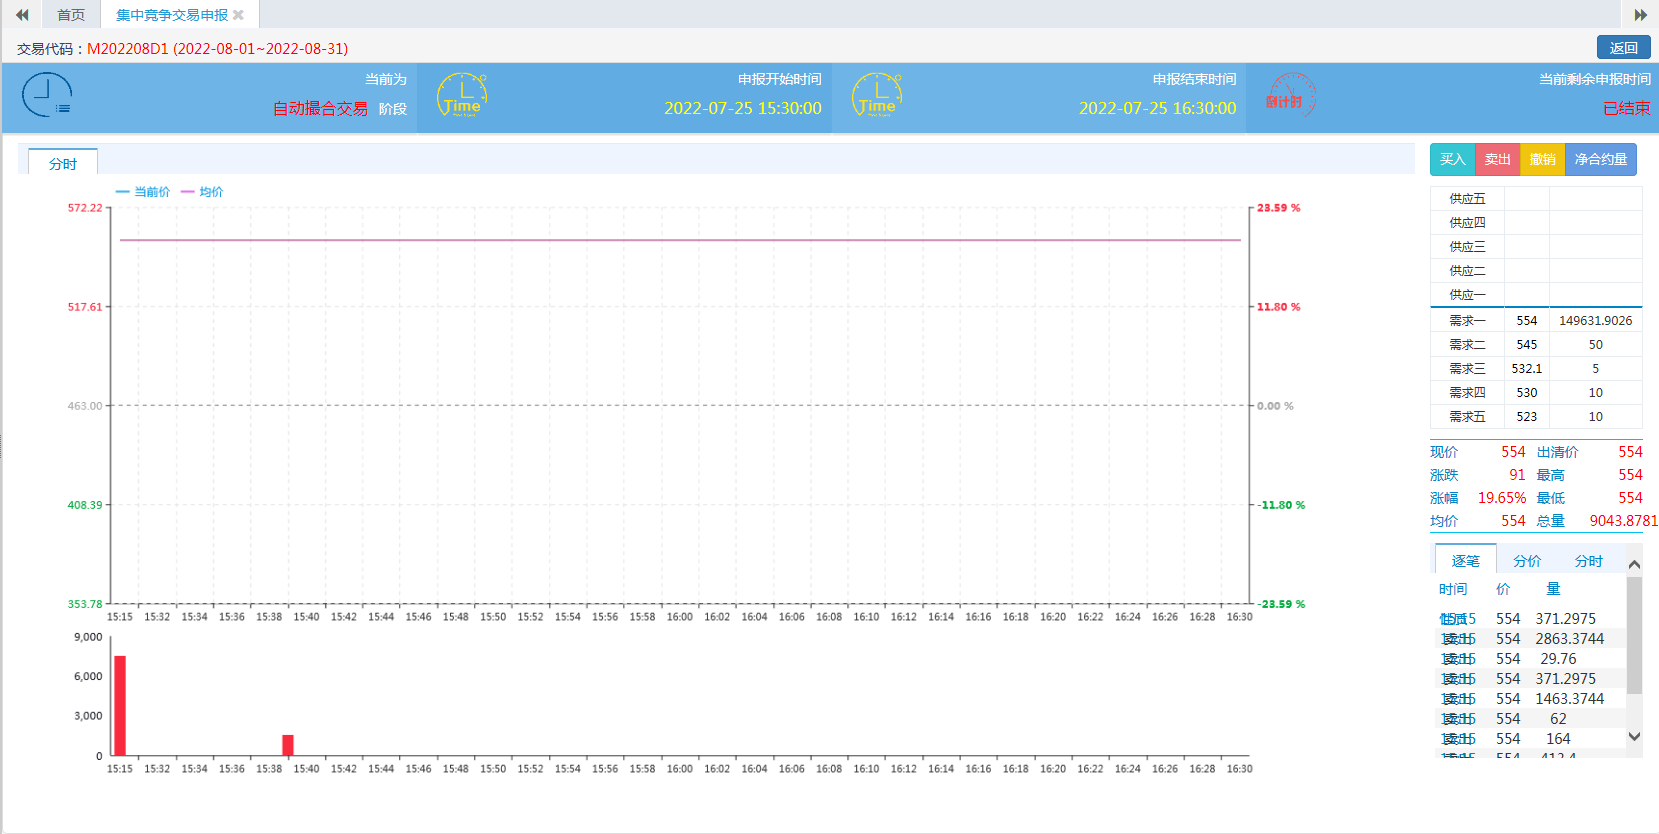Click the blue clock icon for current stage
1659x834 pixels.
tap(47, 96)
